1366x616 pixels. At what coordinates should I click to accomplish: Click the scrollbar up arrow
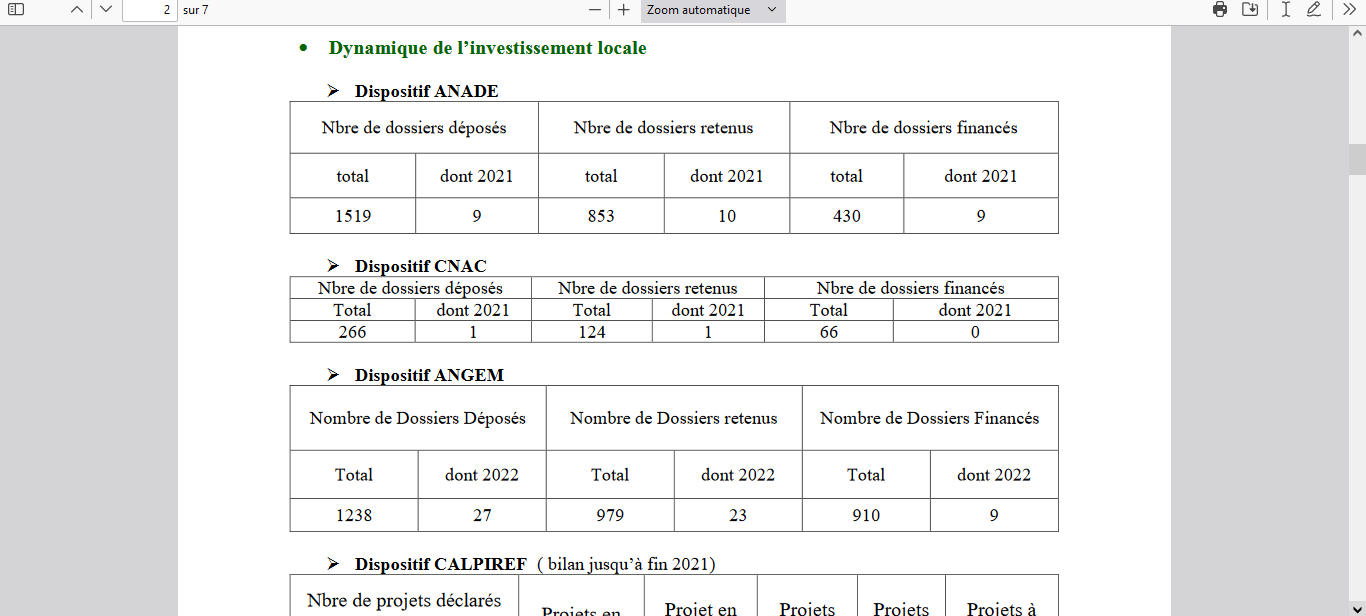[1357, 33]
